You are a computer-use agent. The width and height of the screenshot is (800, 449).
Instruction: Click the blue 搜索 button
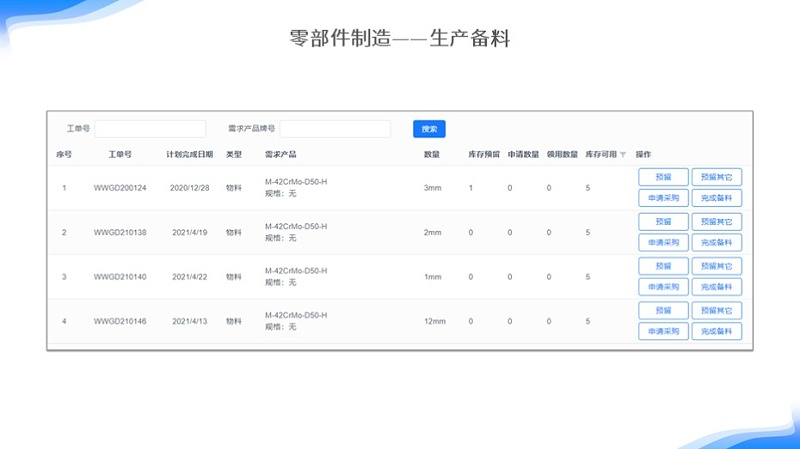tap(429, 129)
